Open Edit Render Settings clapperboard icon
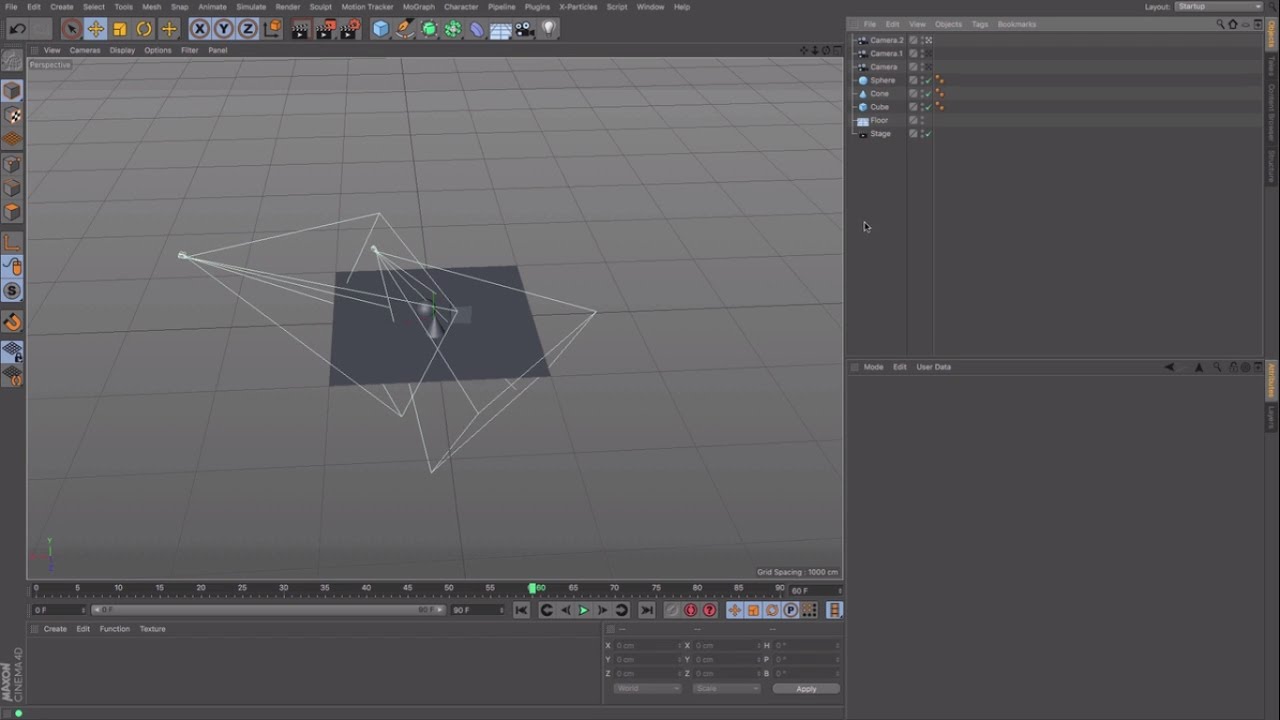1280x720 pixels. click(349, 29)
